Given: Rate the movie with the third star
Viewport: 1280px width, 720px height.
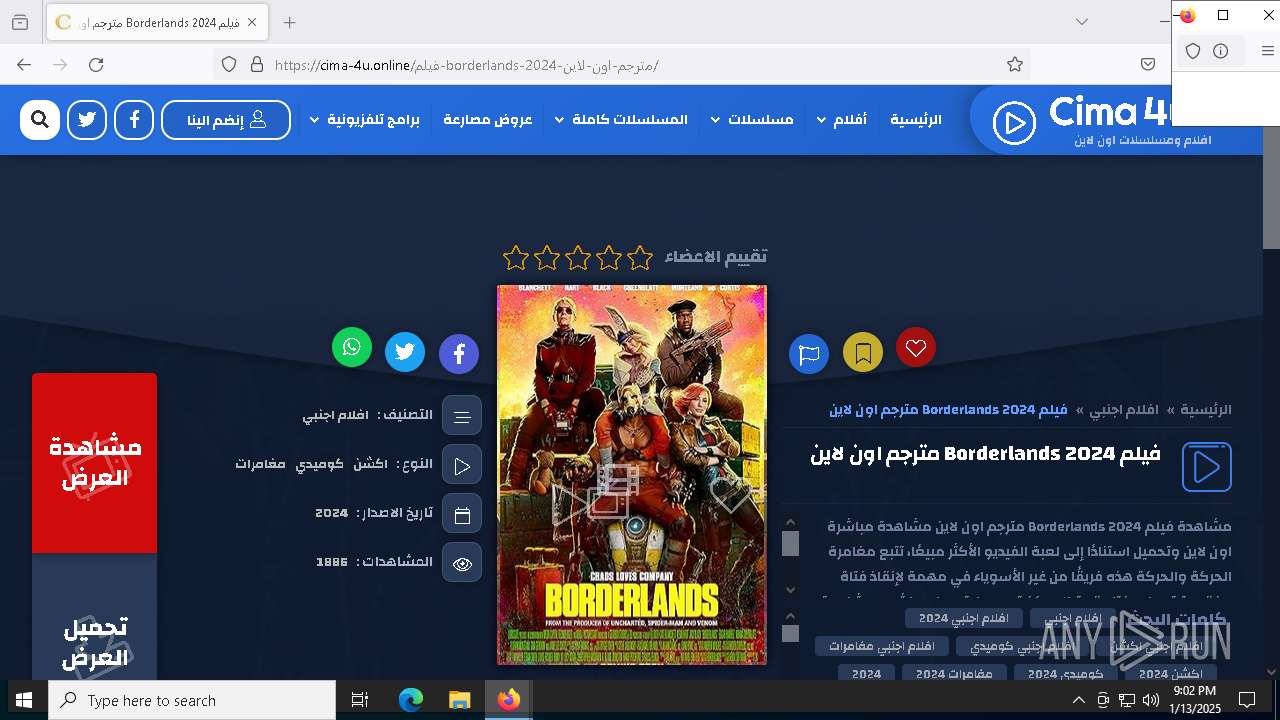Looking at the screenshot, I should 578,258.
